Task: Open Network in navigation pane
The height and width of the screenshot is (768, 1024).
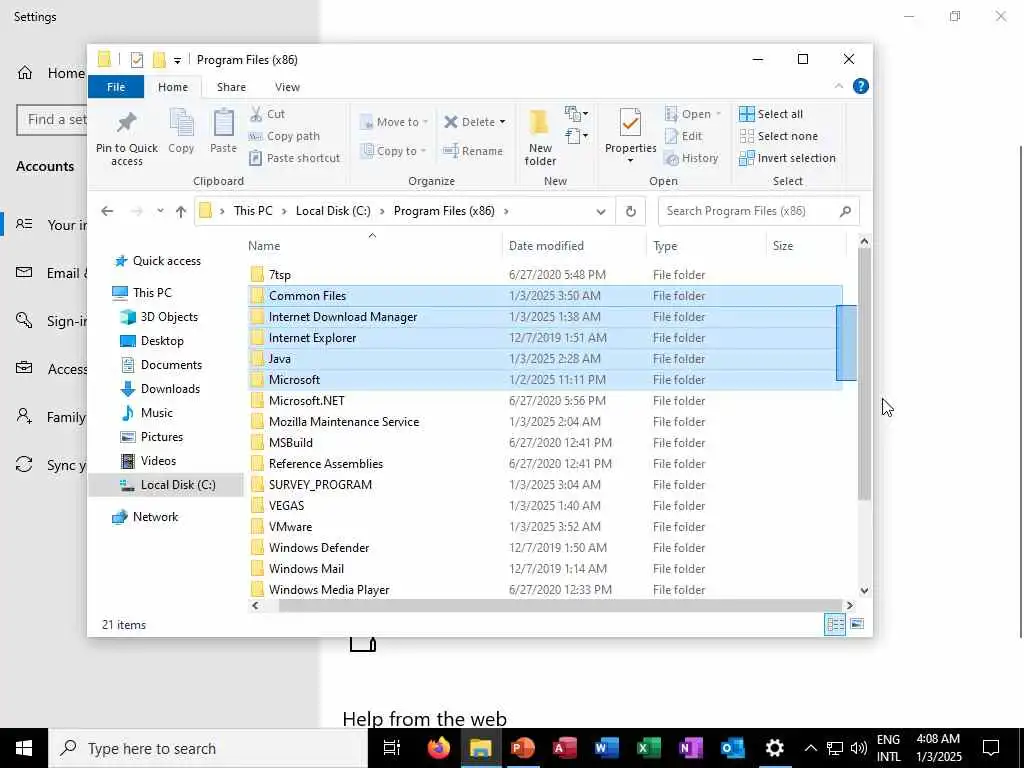Action: pos(155,517)
